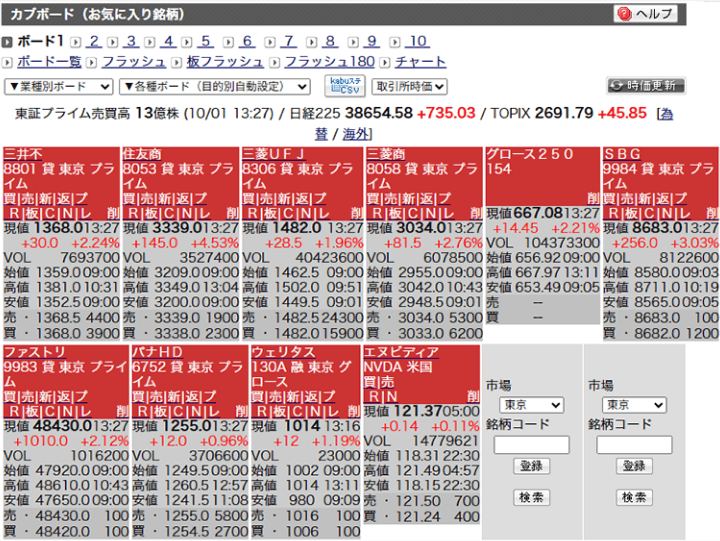Open the チャート link
Viewport: 720px width, 541px height.
tap(420, 62)
